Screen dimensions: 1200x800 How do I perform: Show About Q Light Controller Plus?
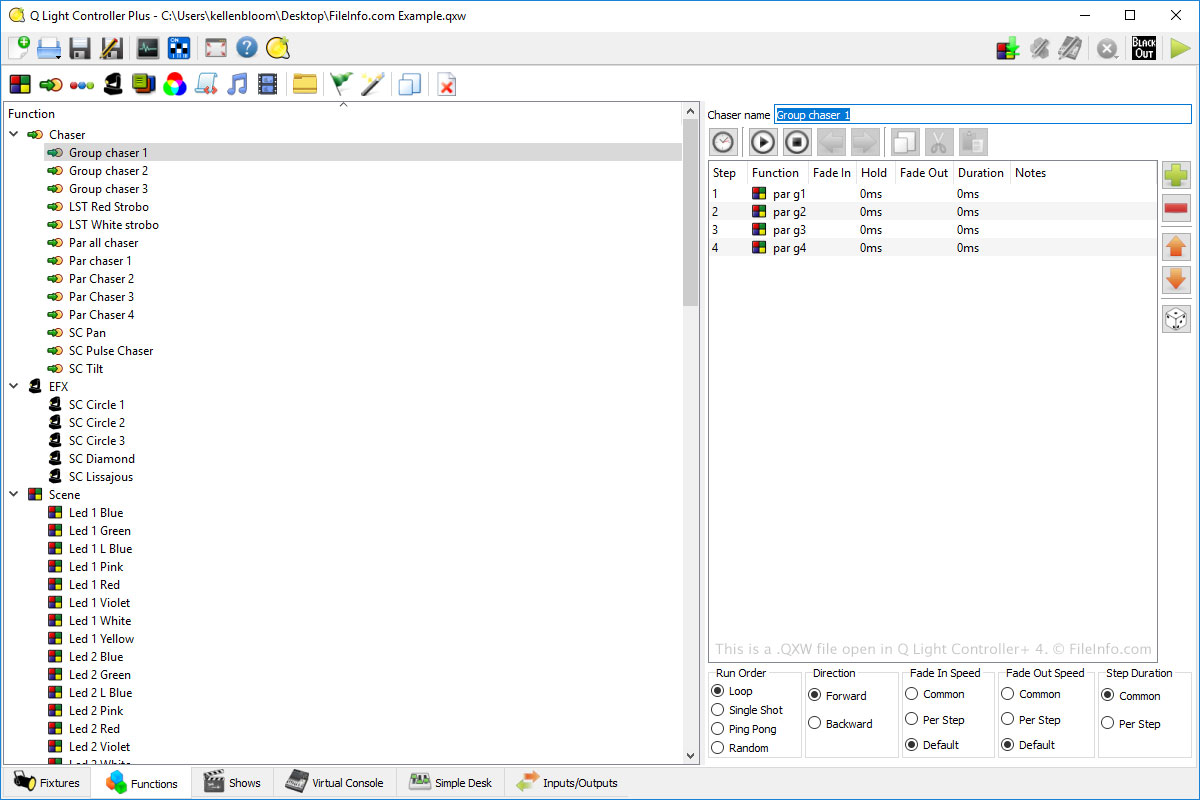[277, 48]
